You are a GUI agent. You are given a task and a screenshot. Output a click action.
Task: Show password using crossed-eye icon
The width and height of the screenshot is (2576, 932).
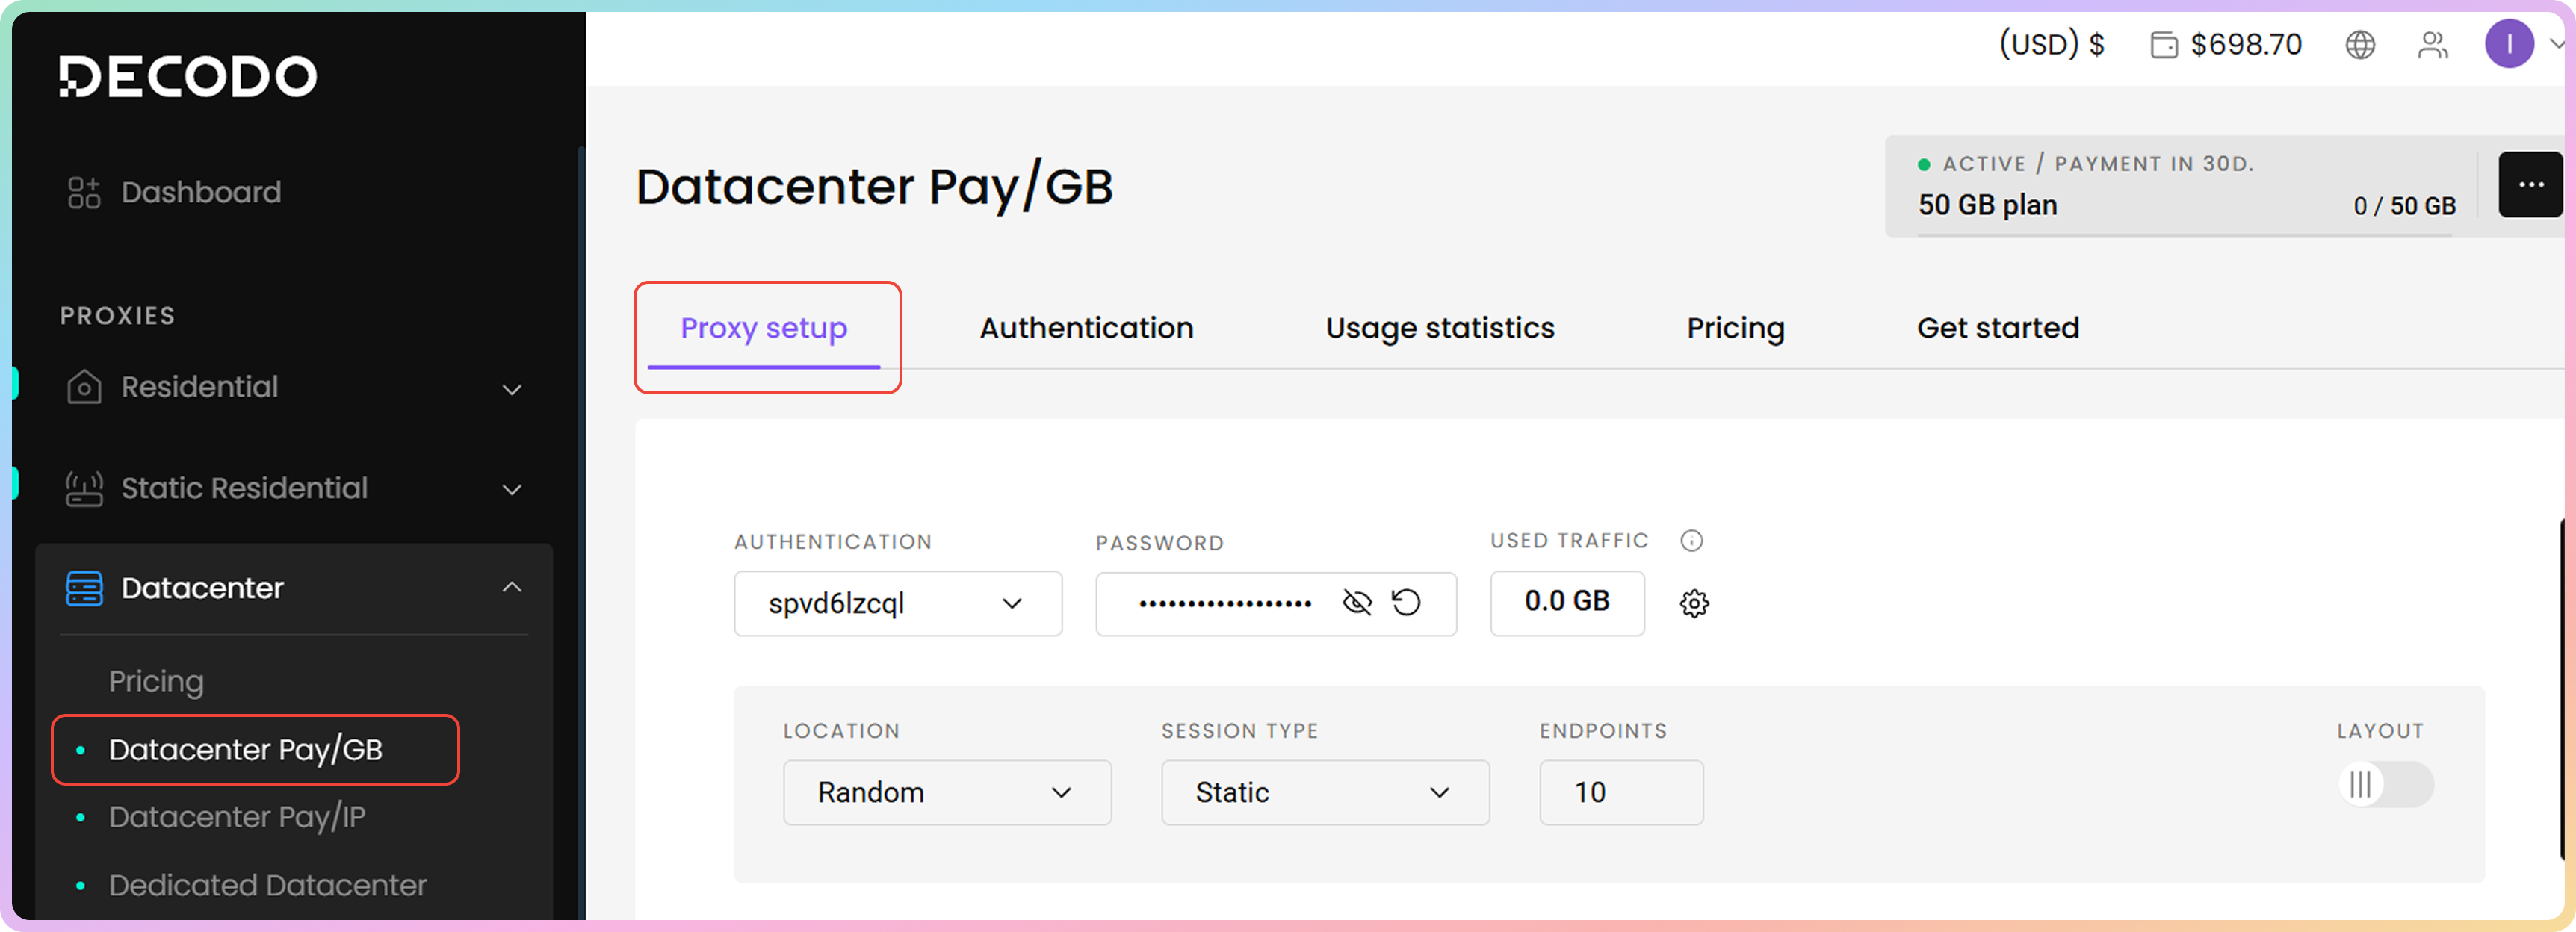(1356, 603)
